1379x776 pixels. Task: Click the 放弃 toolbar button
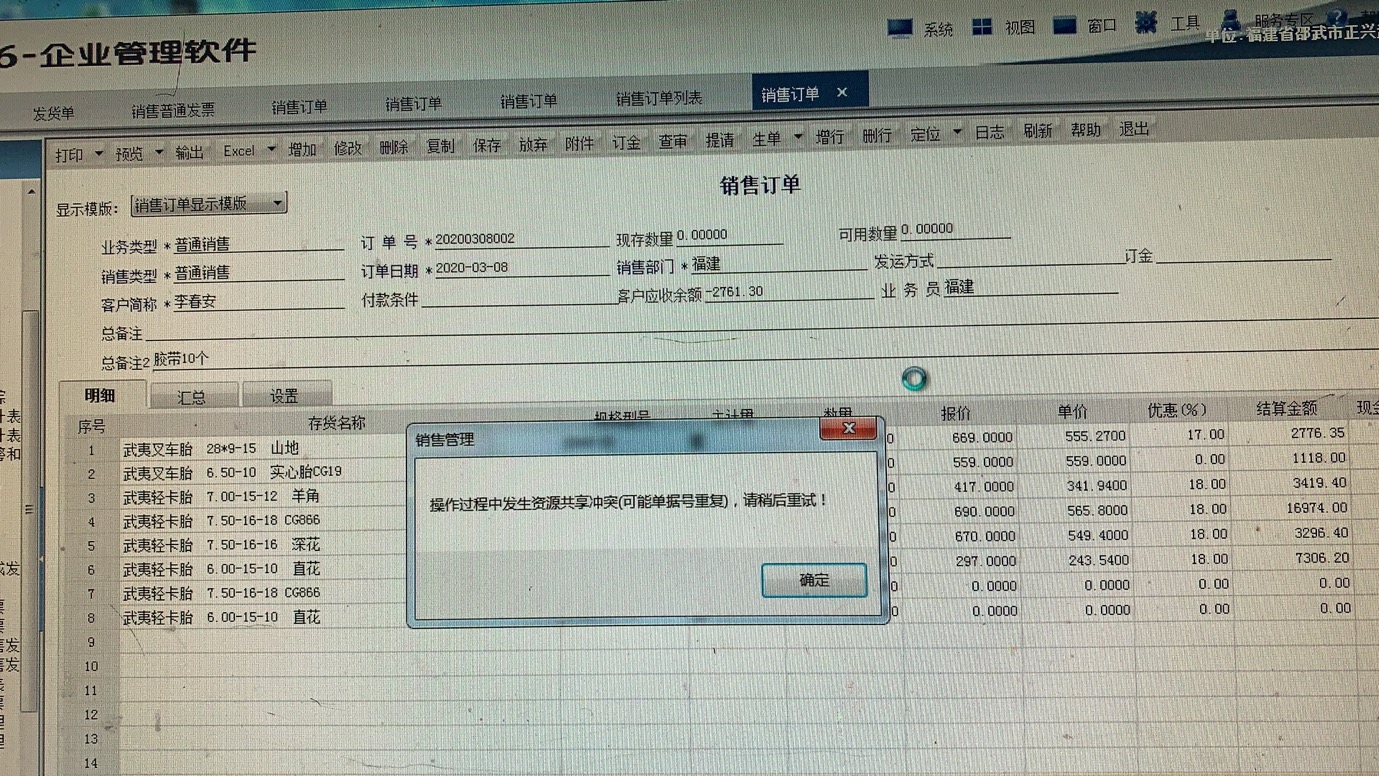coord(533,144)
